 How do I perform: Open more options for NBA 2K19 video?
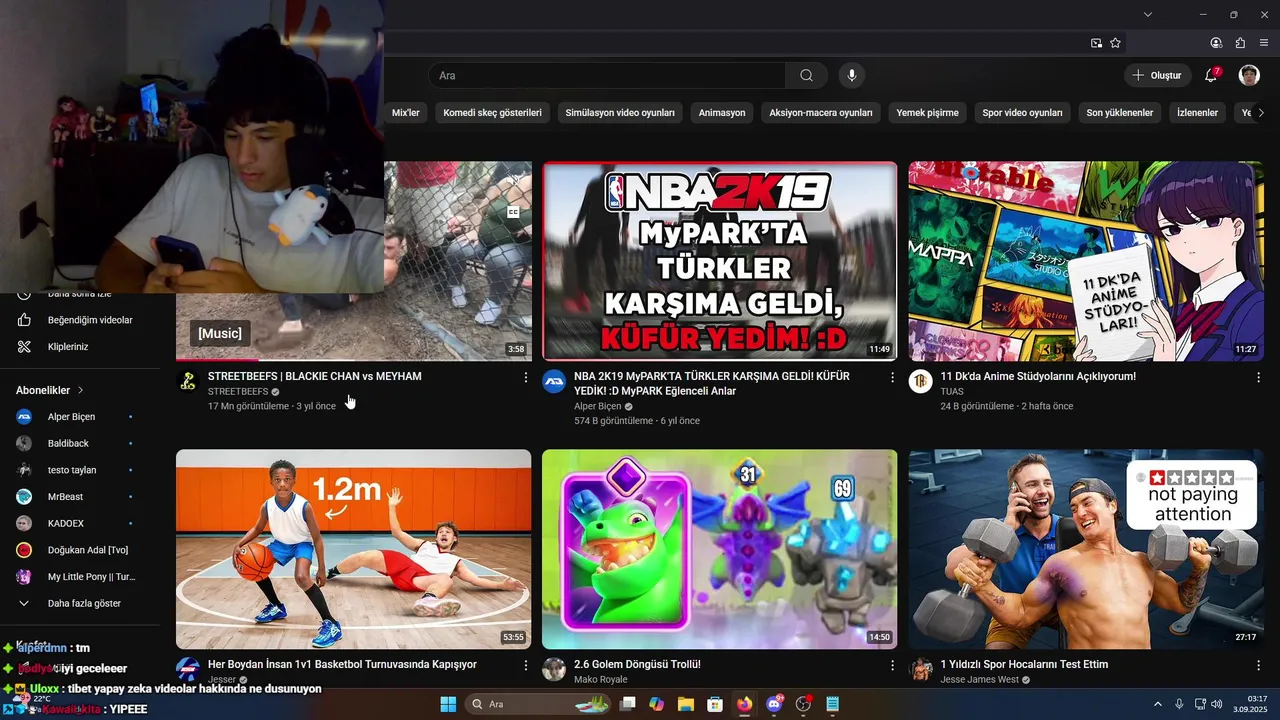click(892, 377)
